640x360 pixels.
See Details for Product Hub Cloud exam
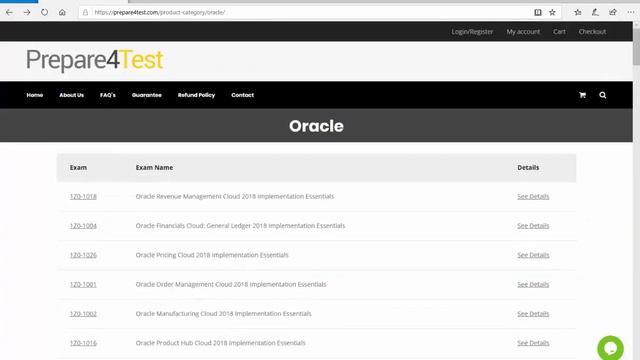point(533,343)
